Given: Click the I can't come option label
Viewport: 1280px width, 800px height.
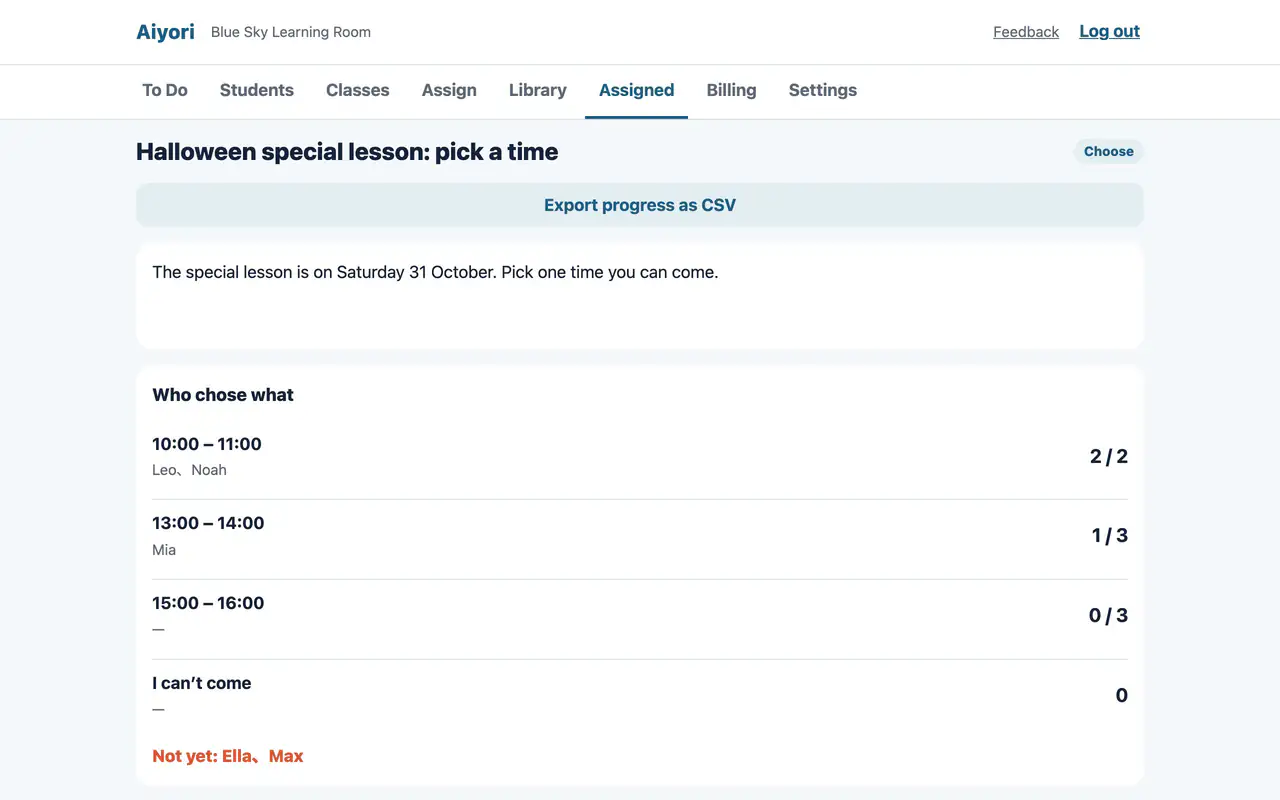Looking at the screenshot, I should (x=202, y=683).
